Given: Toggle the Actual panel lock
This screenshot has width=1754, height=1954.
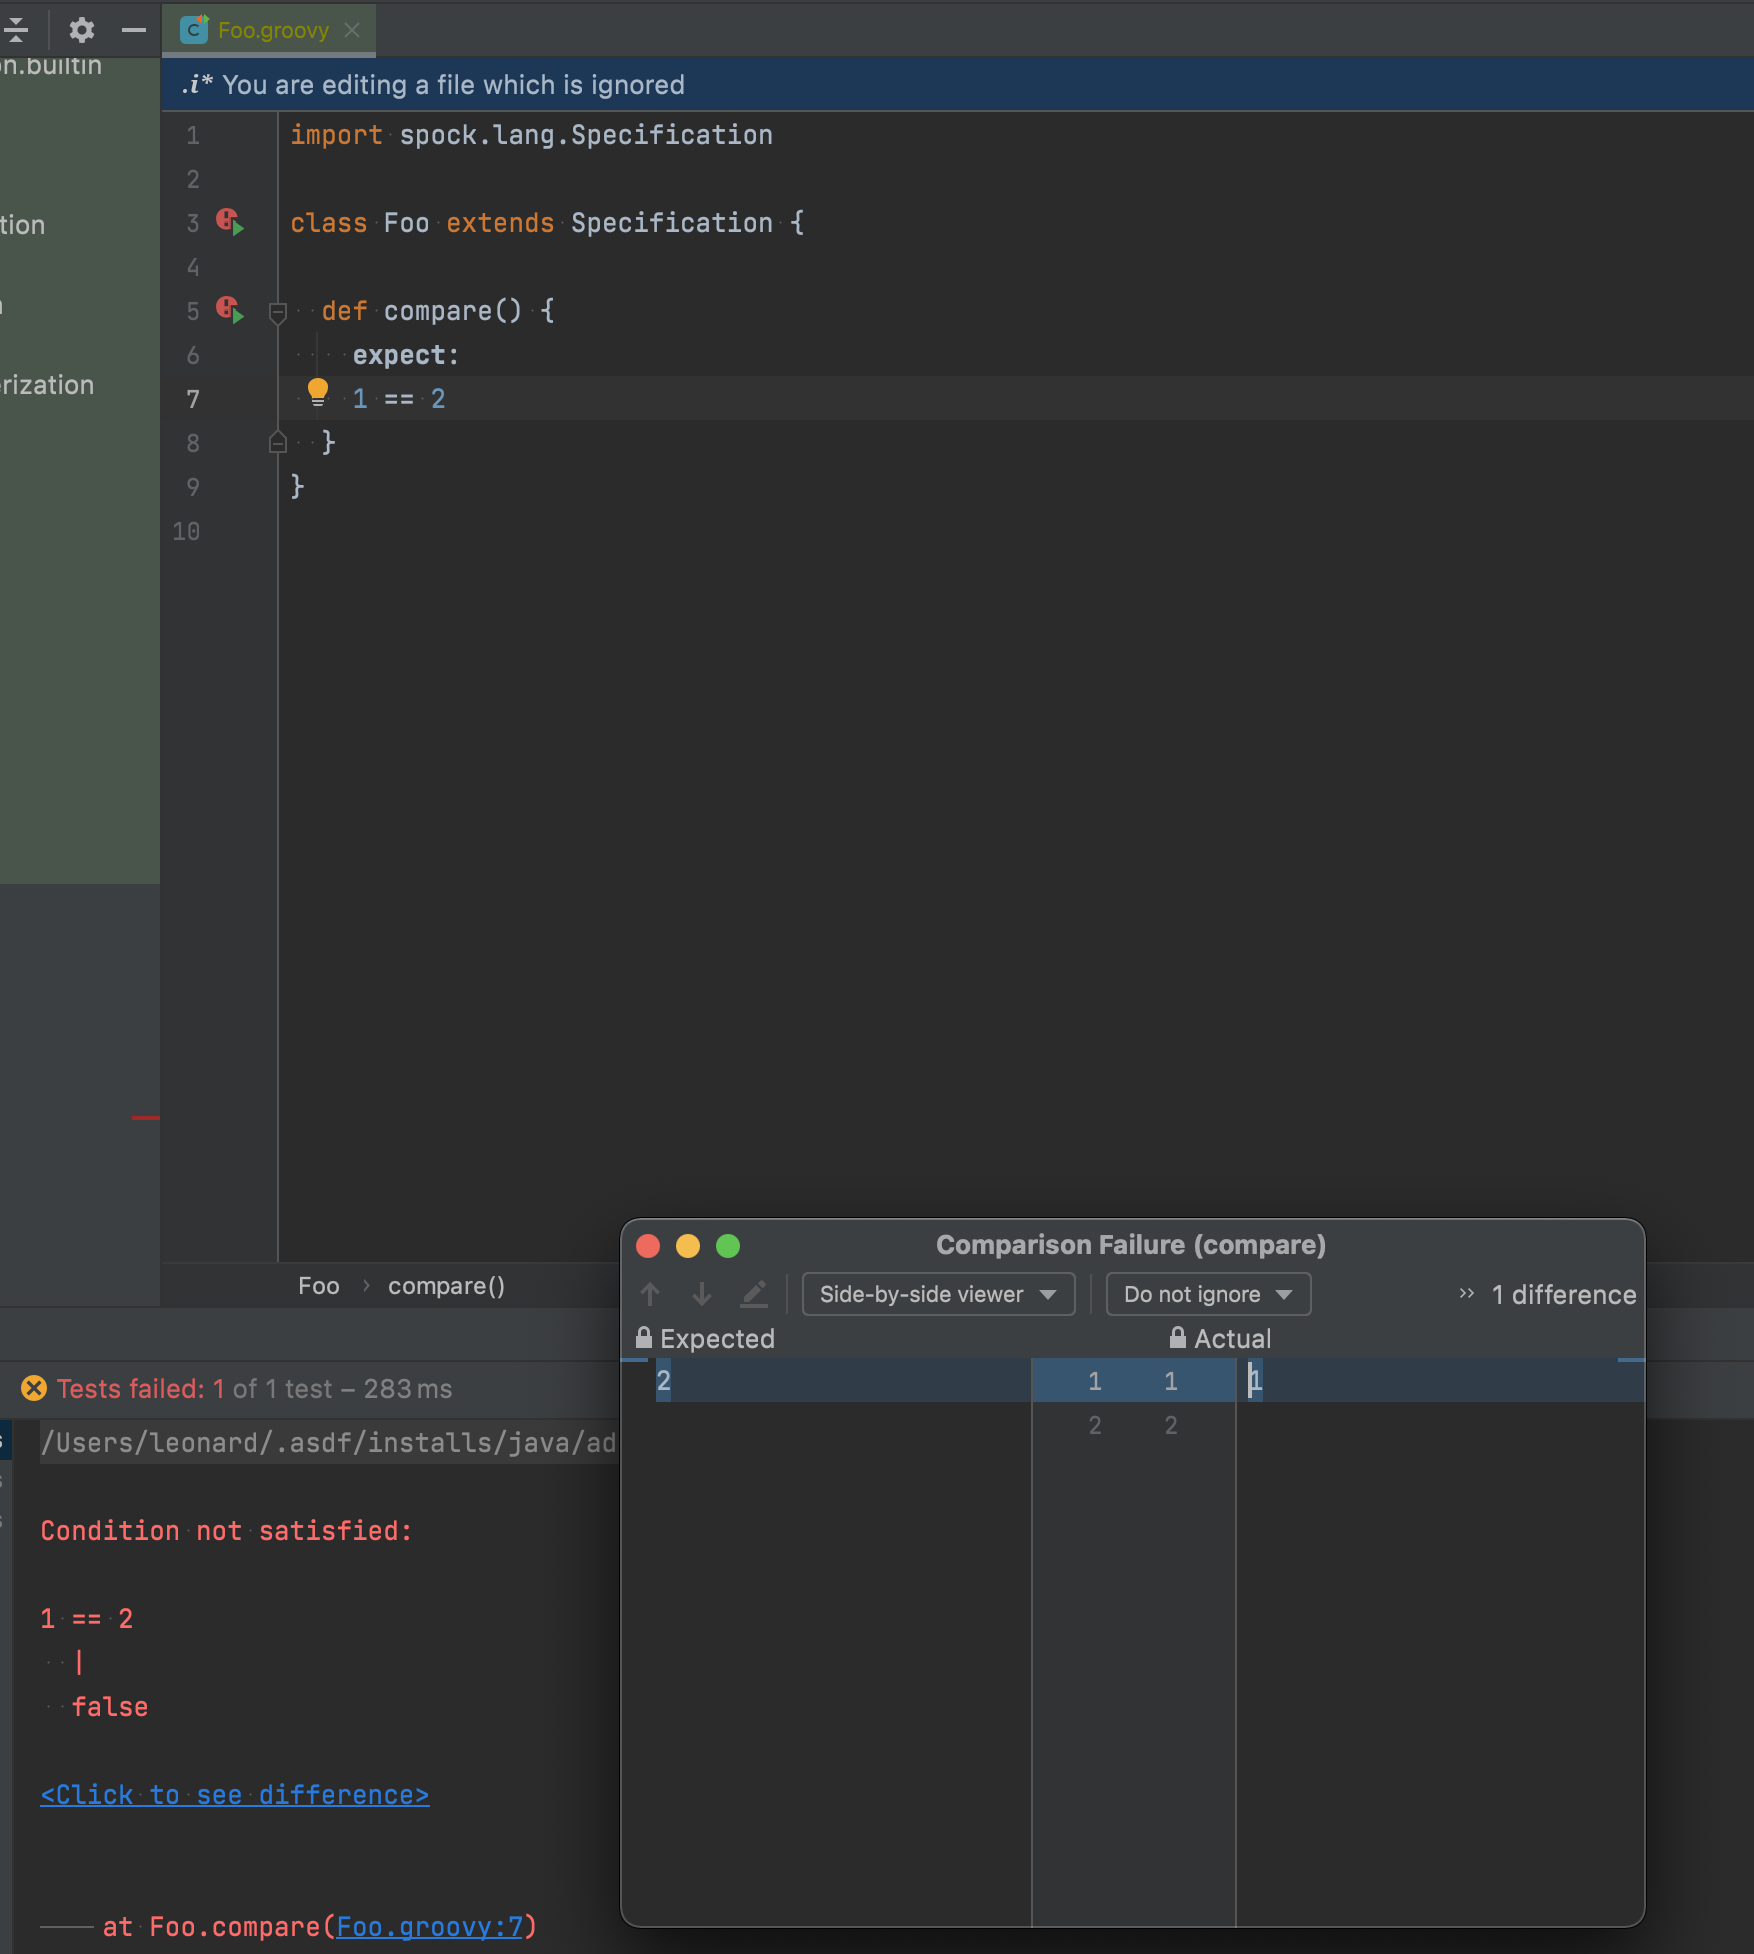Looking at the screenshot, I should tap(1176, 1338).
